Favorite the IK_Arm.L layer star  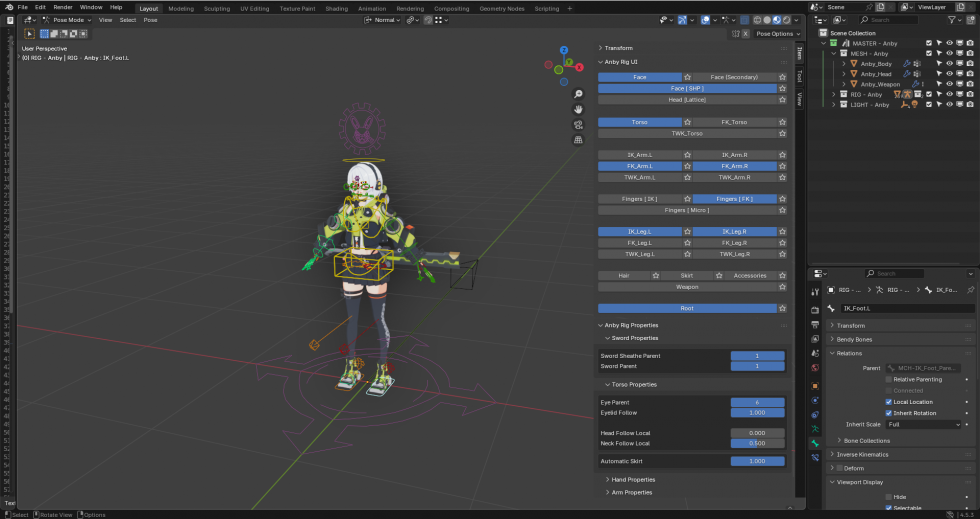(x=687, y=155)
